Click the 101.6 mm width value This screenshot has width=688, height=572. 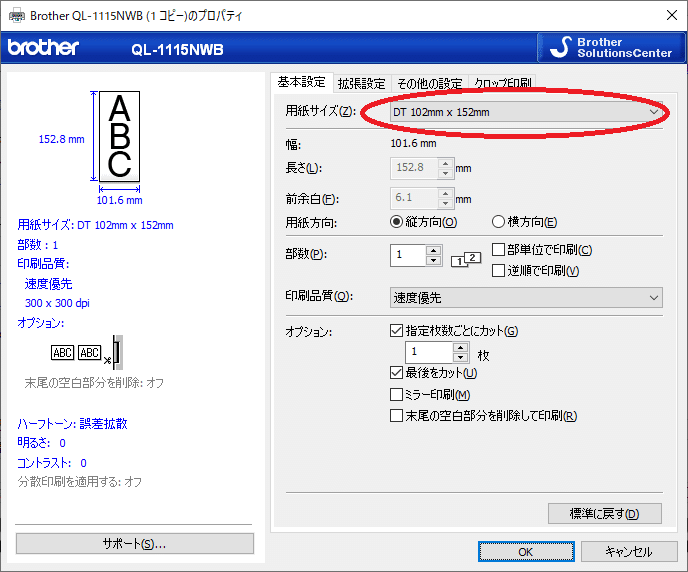click(413, 143)
